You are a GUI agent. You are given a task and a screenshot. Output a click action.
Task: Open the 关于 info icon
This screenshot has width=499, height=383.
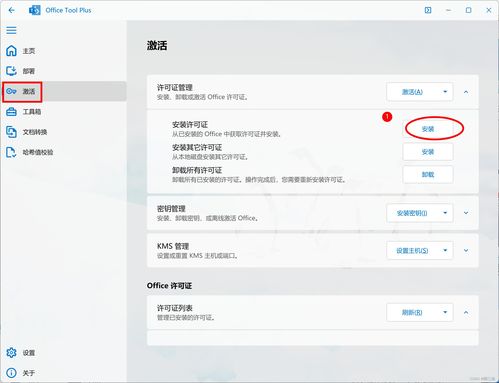[x=11, y=373]
